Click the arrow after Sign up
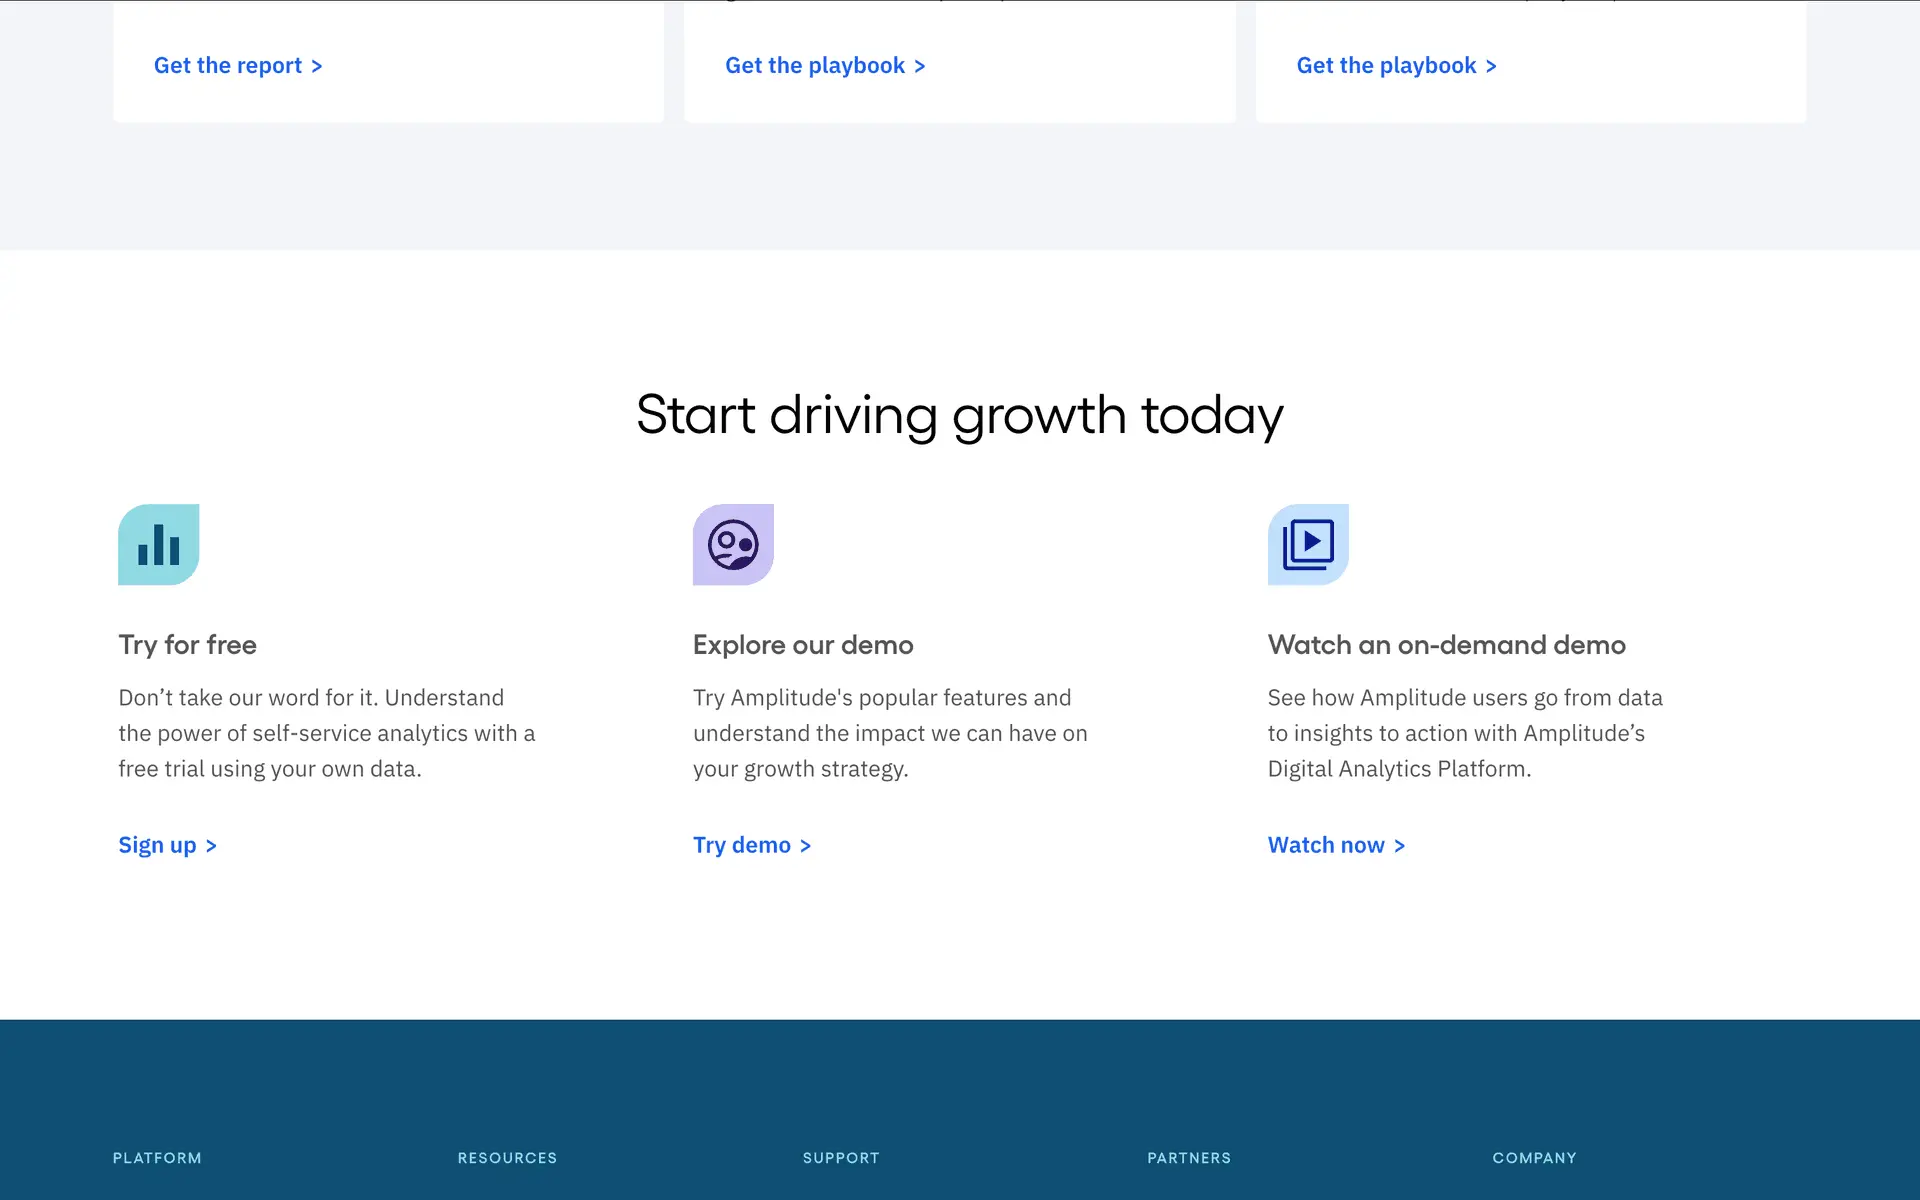This screenshot has width=1920, height=1200. (211, 846)
